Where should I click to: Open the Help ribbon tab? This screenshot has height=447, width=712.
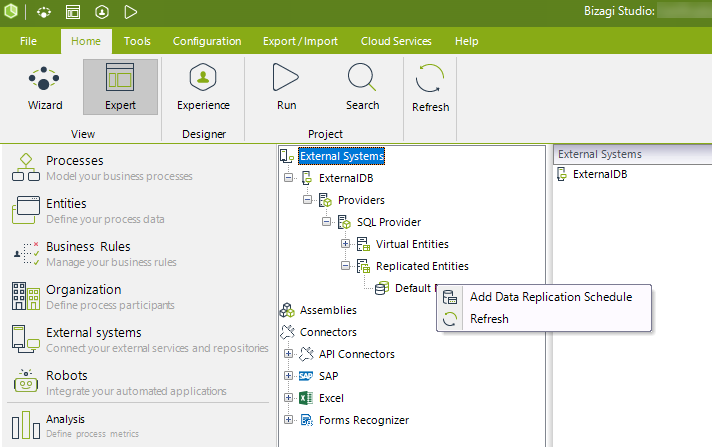[466, 41]
